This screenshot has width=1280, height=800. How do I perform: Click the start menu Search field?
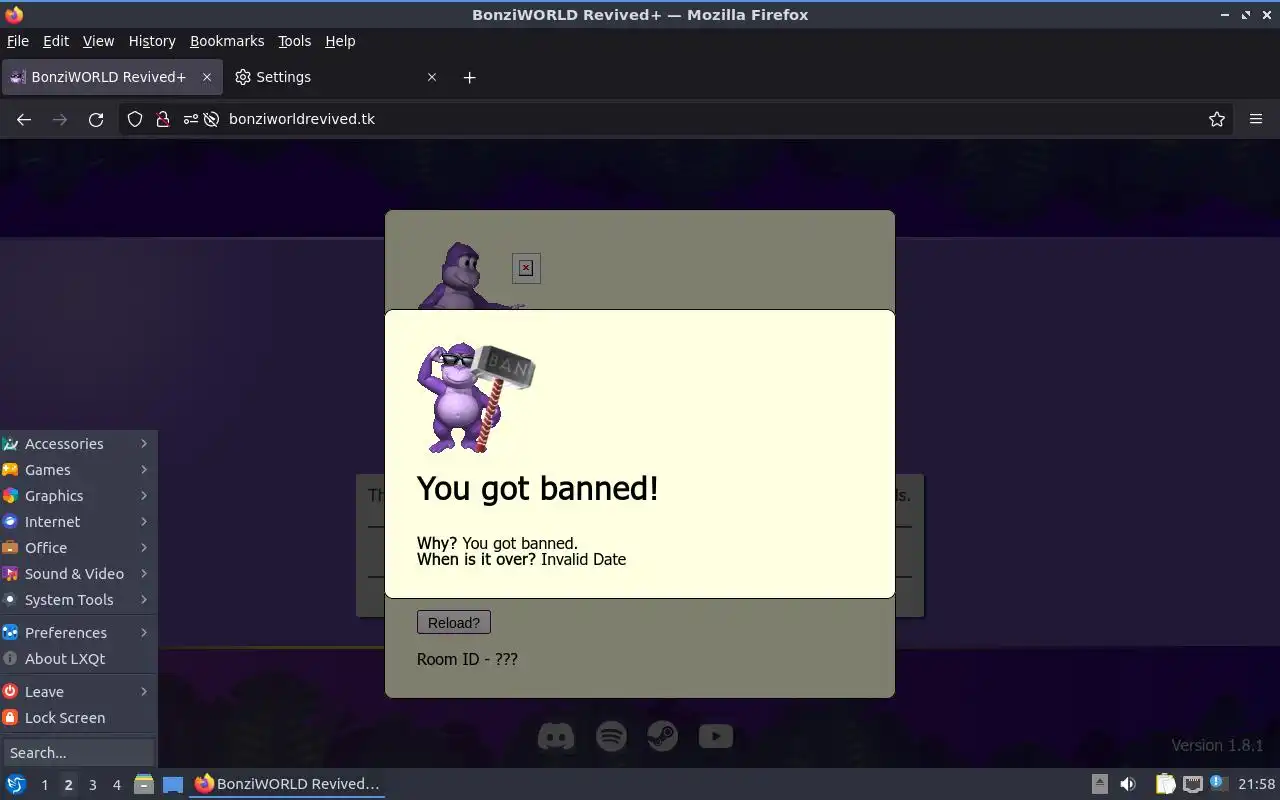click(x=78, y=753)
